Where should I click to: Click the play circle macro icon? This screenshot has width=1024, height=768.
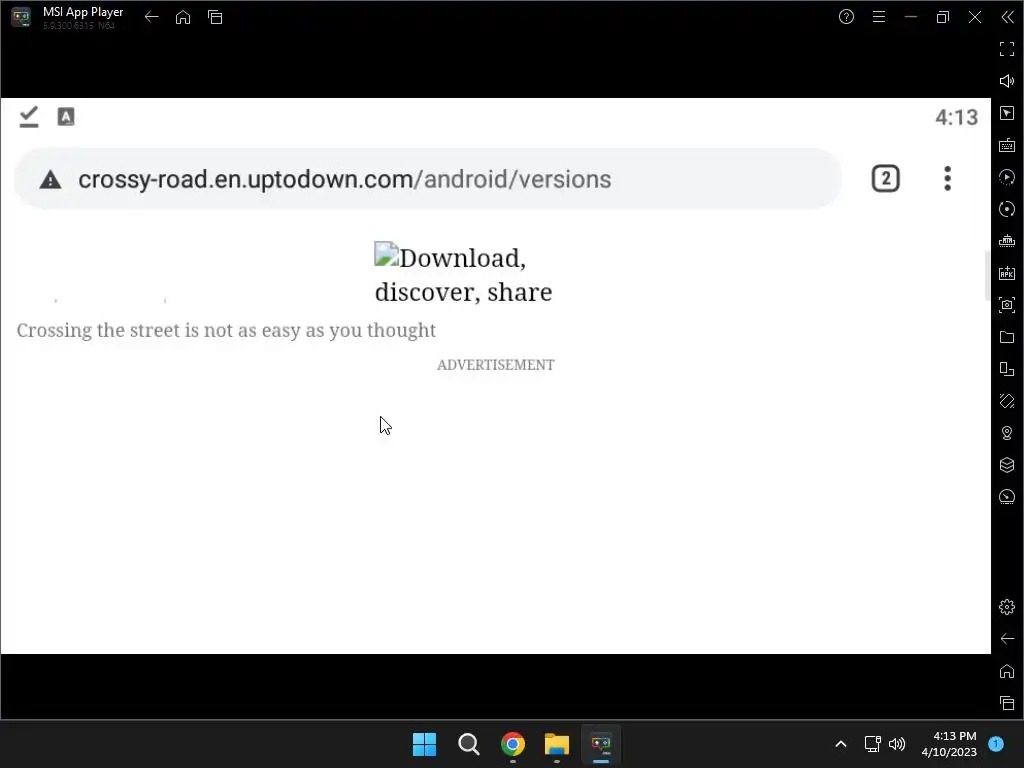coord(1007,177)
